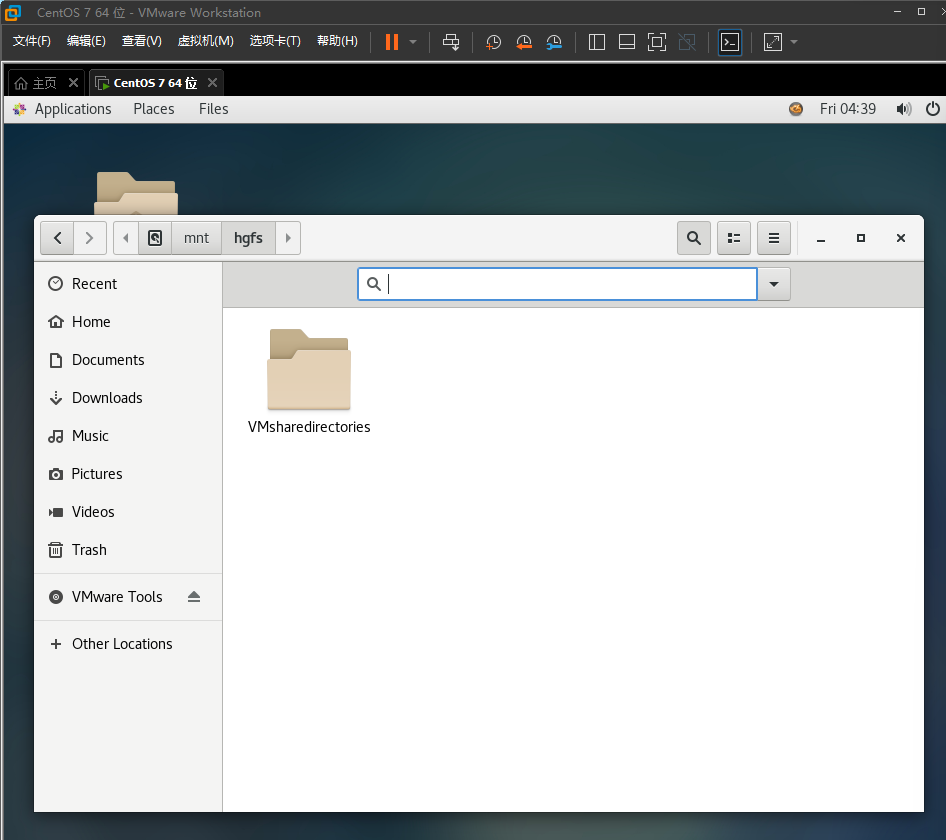Viewport: 946px width, 840px height.
Task: Open the power menu icon
Action: pos(933,109)
